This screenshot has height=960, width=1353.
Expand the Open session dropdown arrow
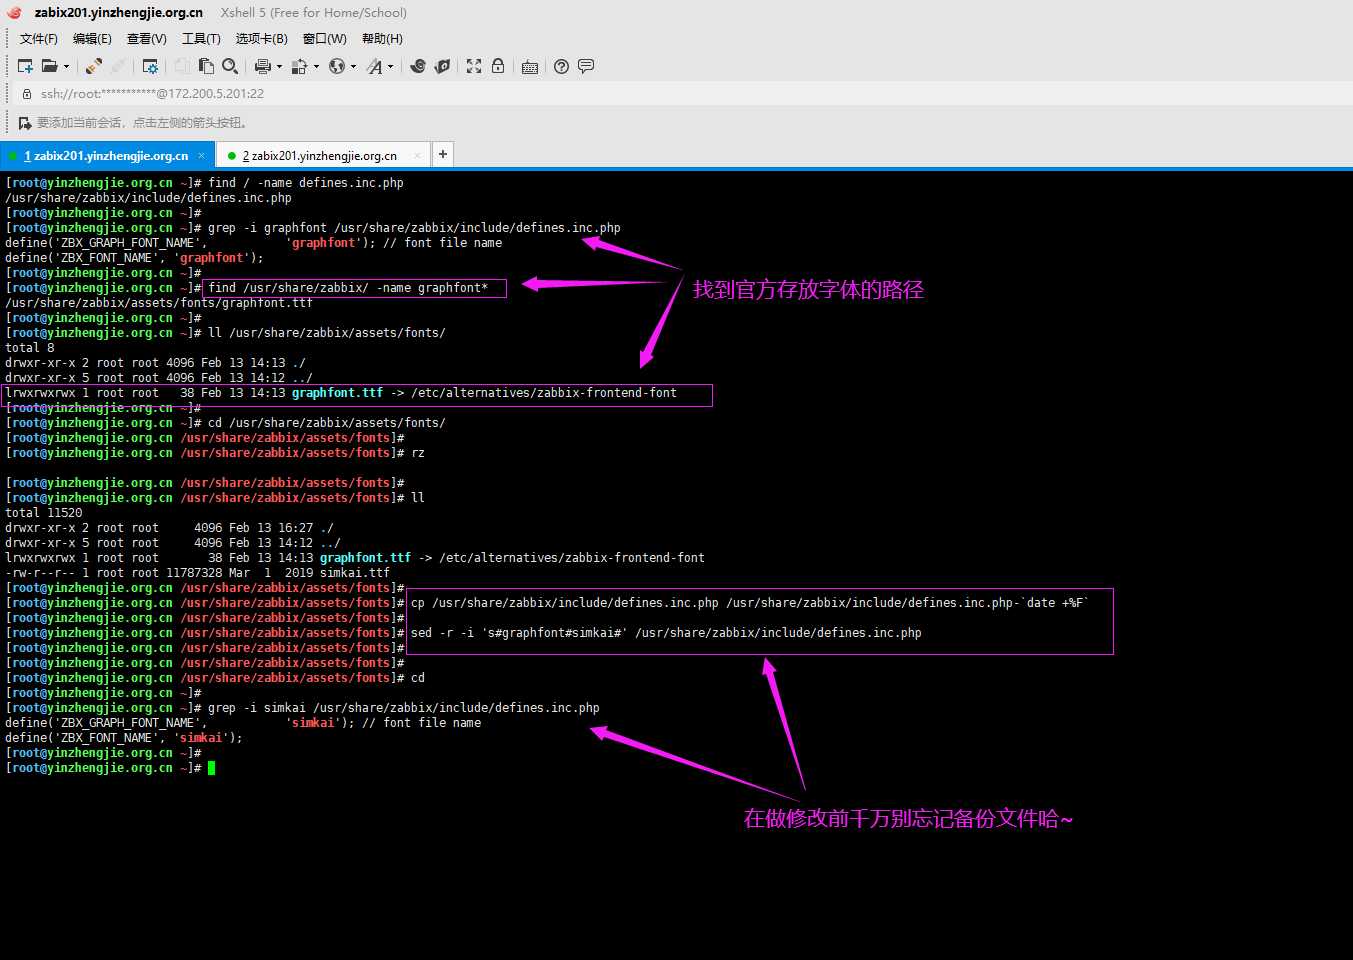66,67
